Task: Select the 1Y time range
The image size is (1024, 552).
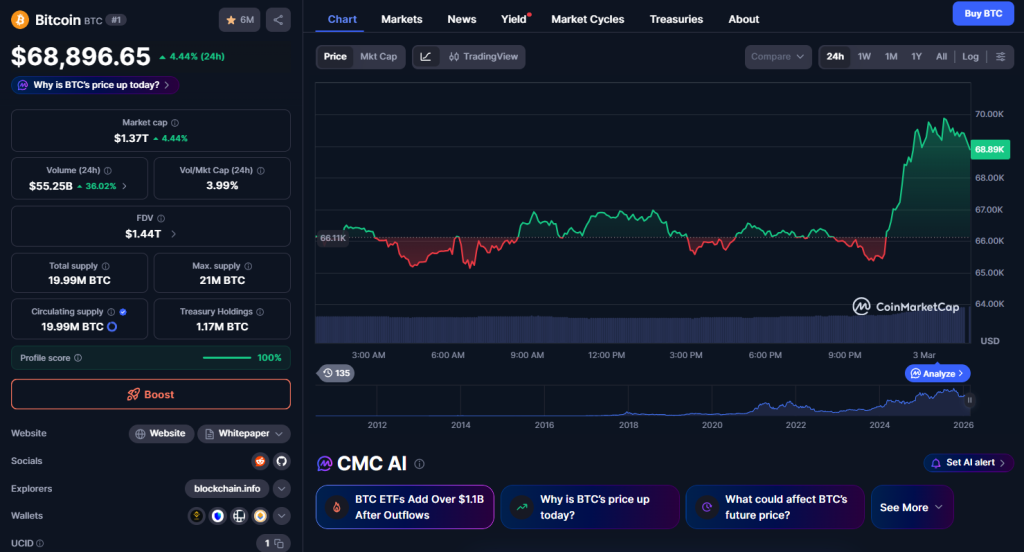Action: click(916, 57)
